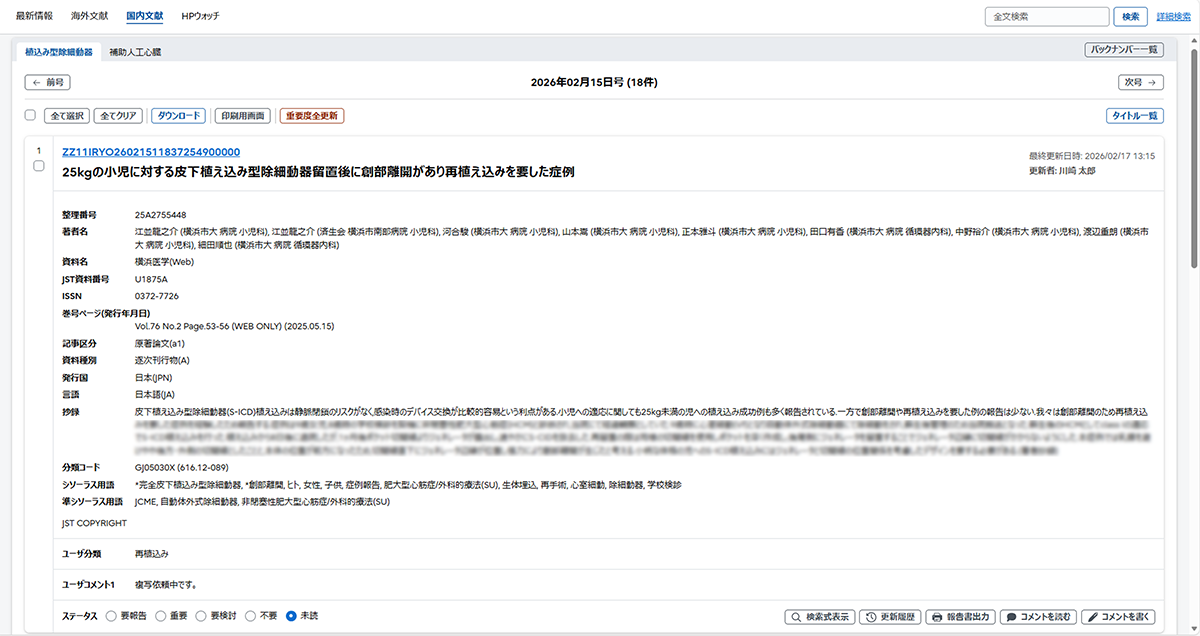Switch to 海外文献 menu
The height and width of the screenshot is (636, 1200).
coord(90,17)
